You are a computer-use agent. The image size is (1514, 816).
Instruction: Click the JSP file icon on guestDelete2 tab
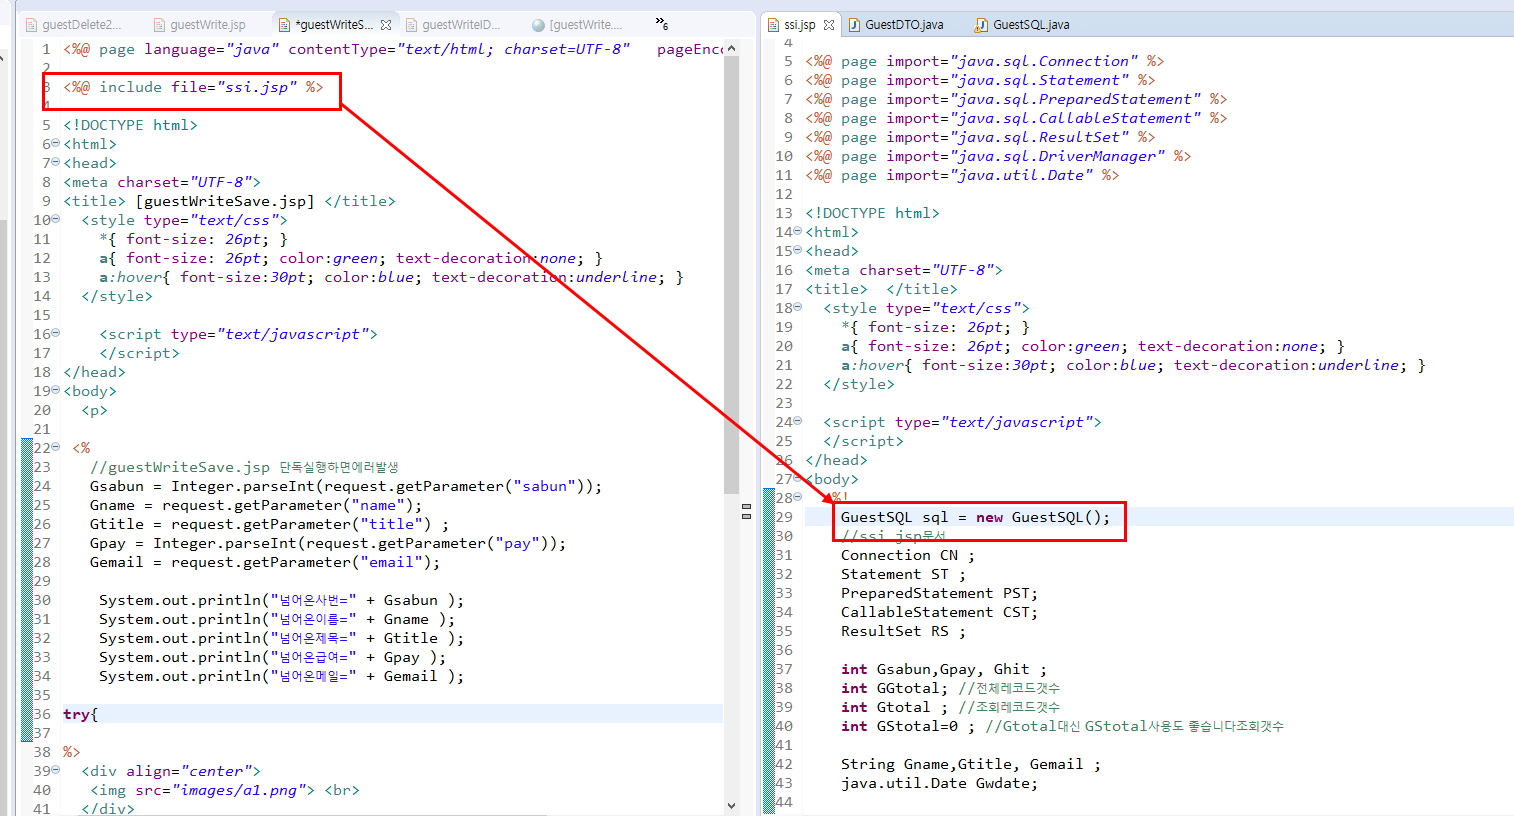[32, 25]
